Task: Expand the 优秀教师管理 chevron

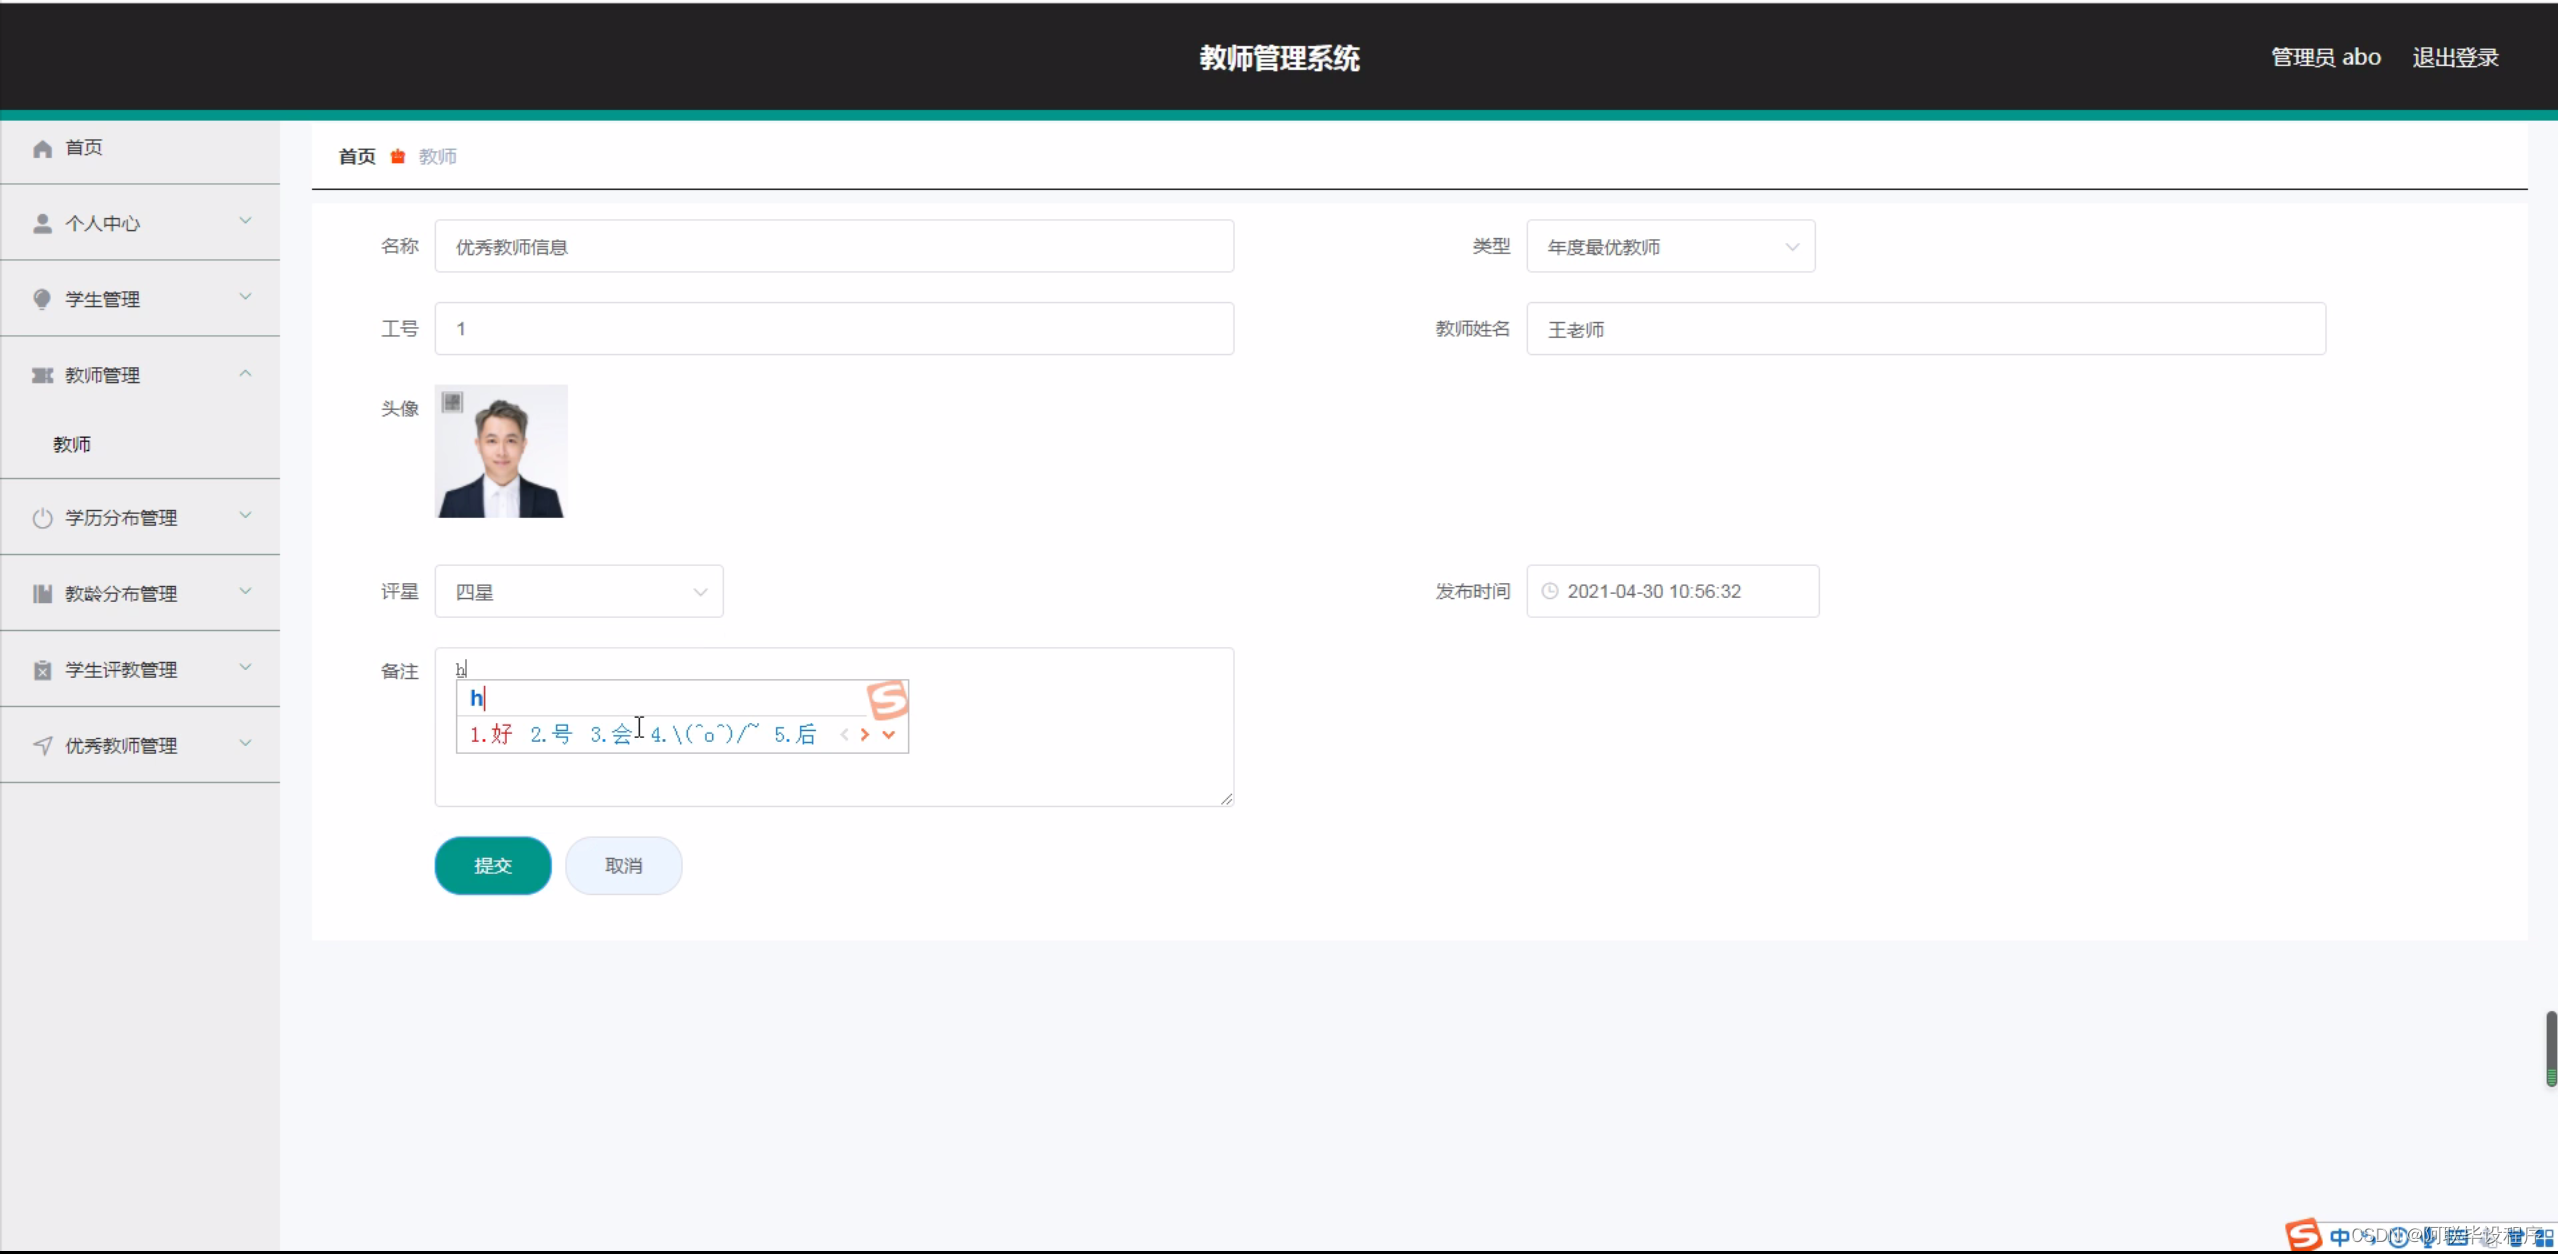Action: point(245,744)
